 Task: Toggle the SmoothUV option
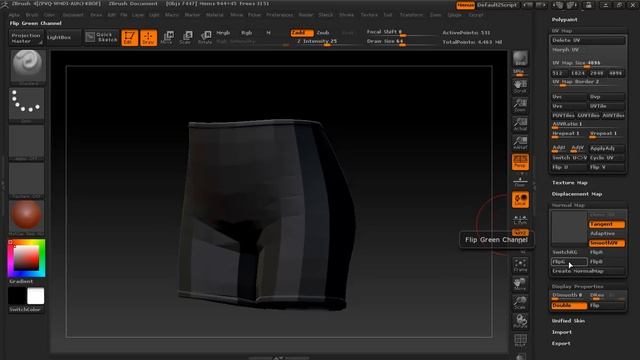[607, 243]
